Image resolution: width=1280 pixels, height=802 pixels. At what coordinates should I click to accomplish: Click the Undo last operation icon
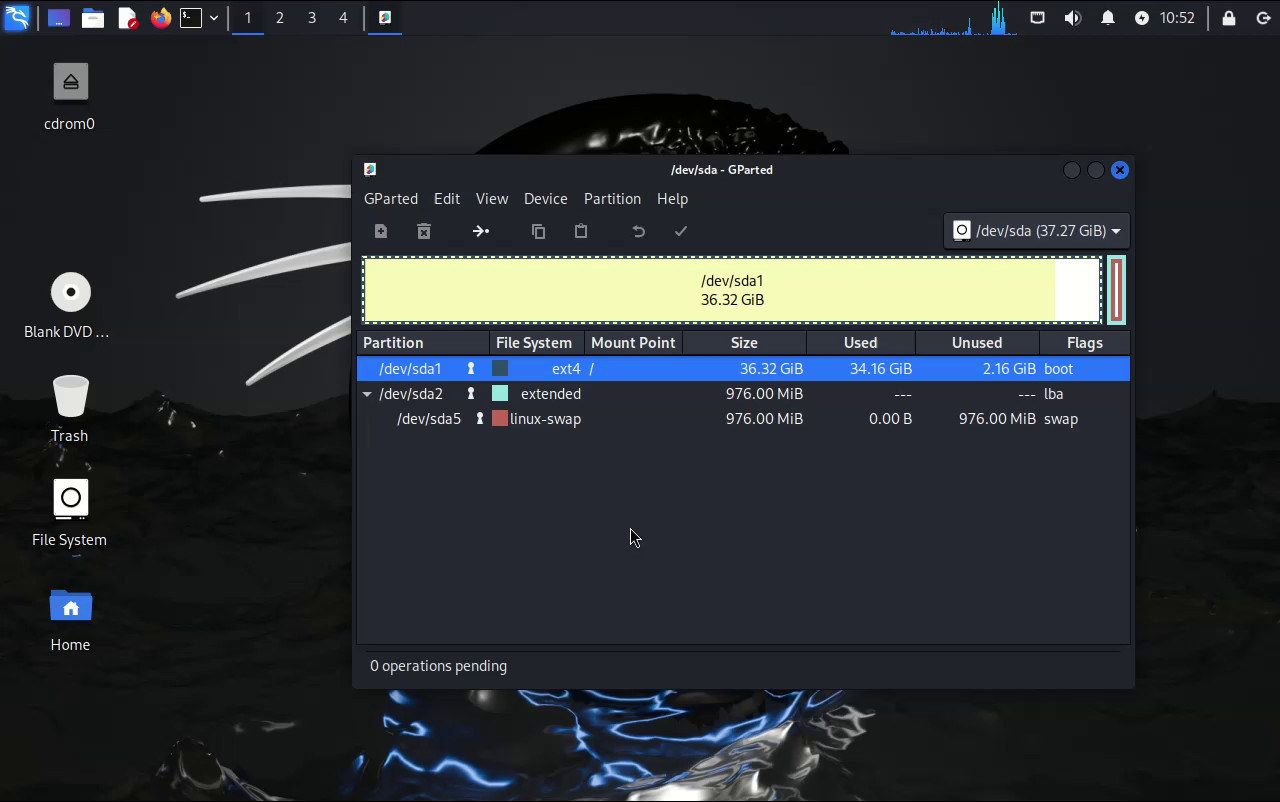click(639, 231)
